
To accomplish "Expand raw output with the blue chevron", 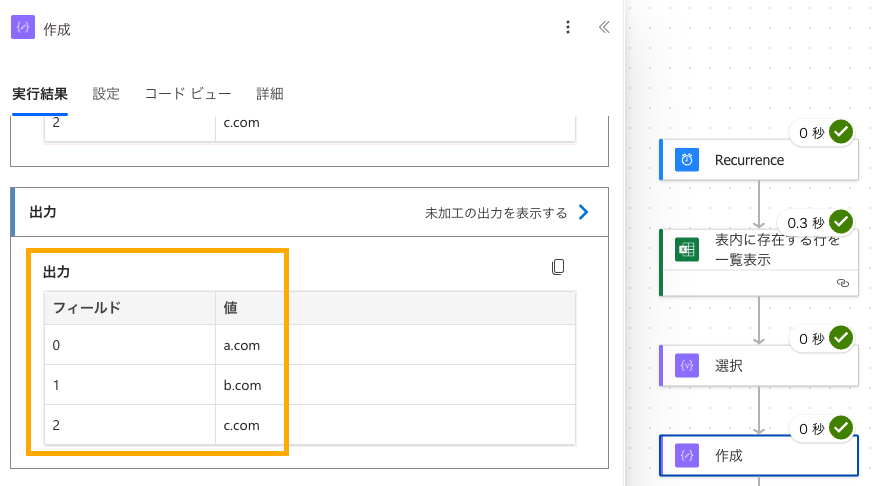I will coord(584,212).
